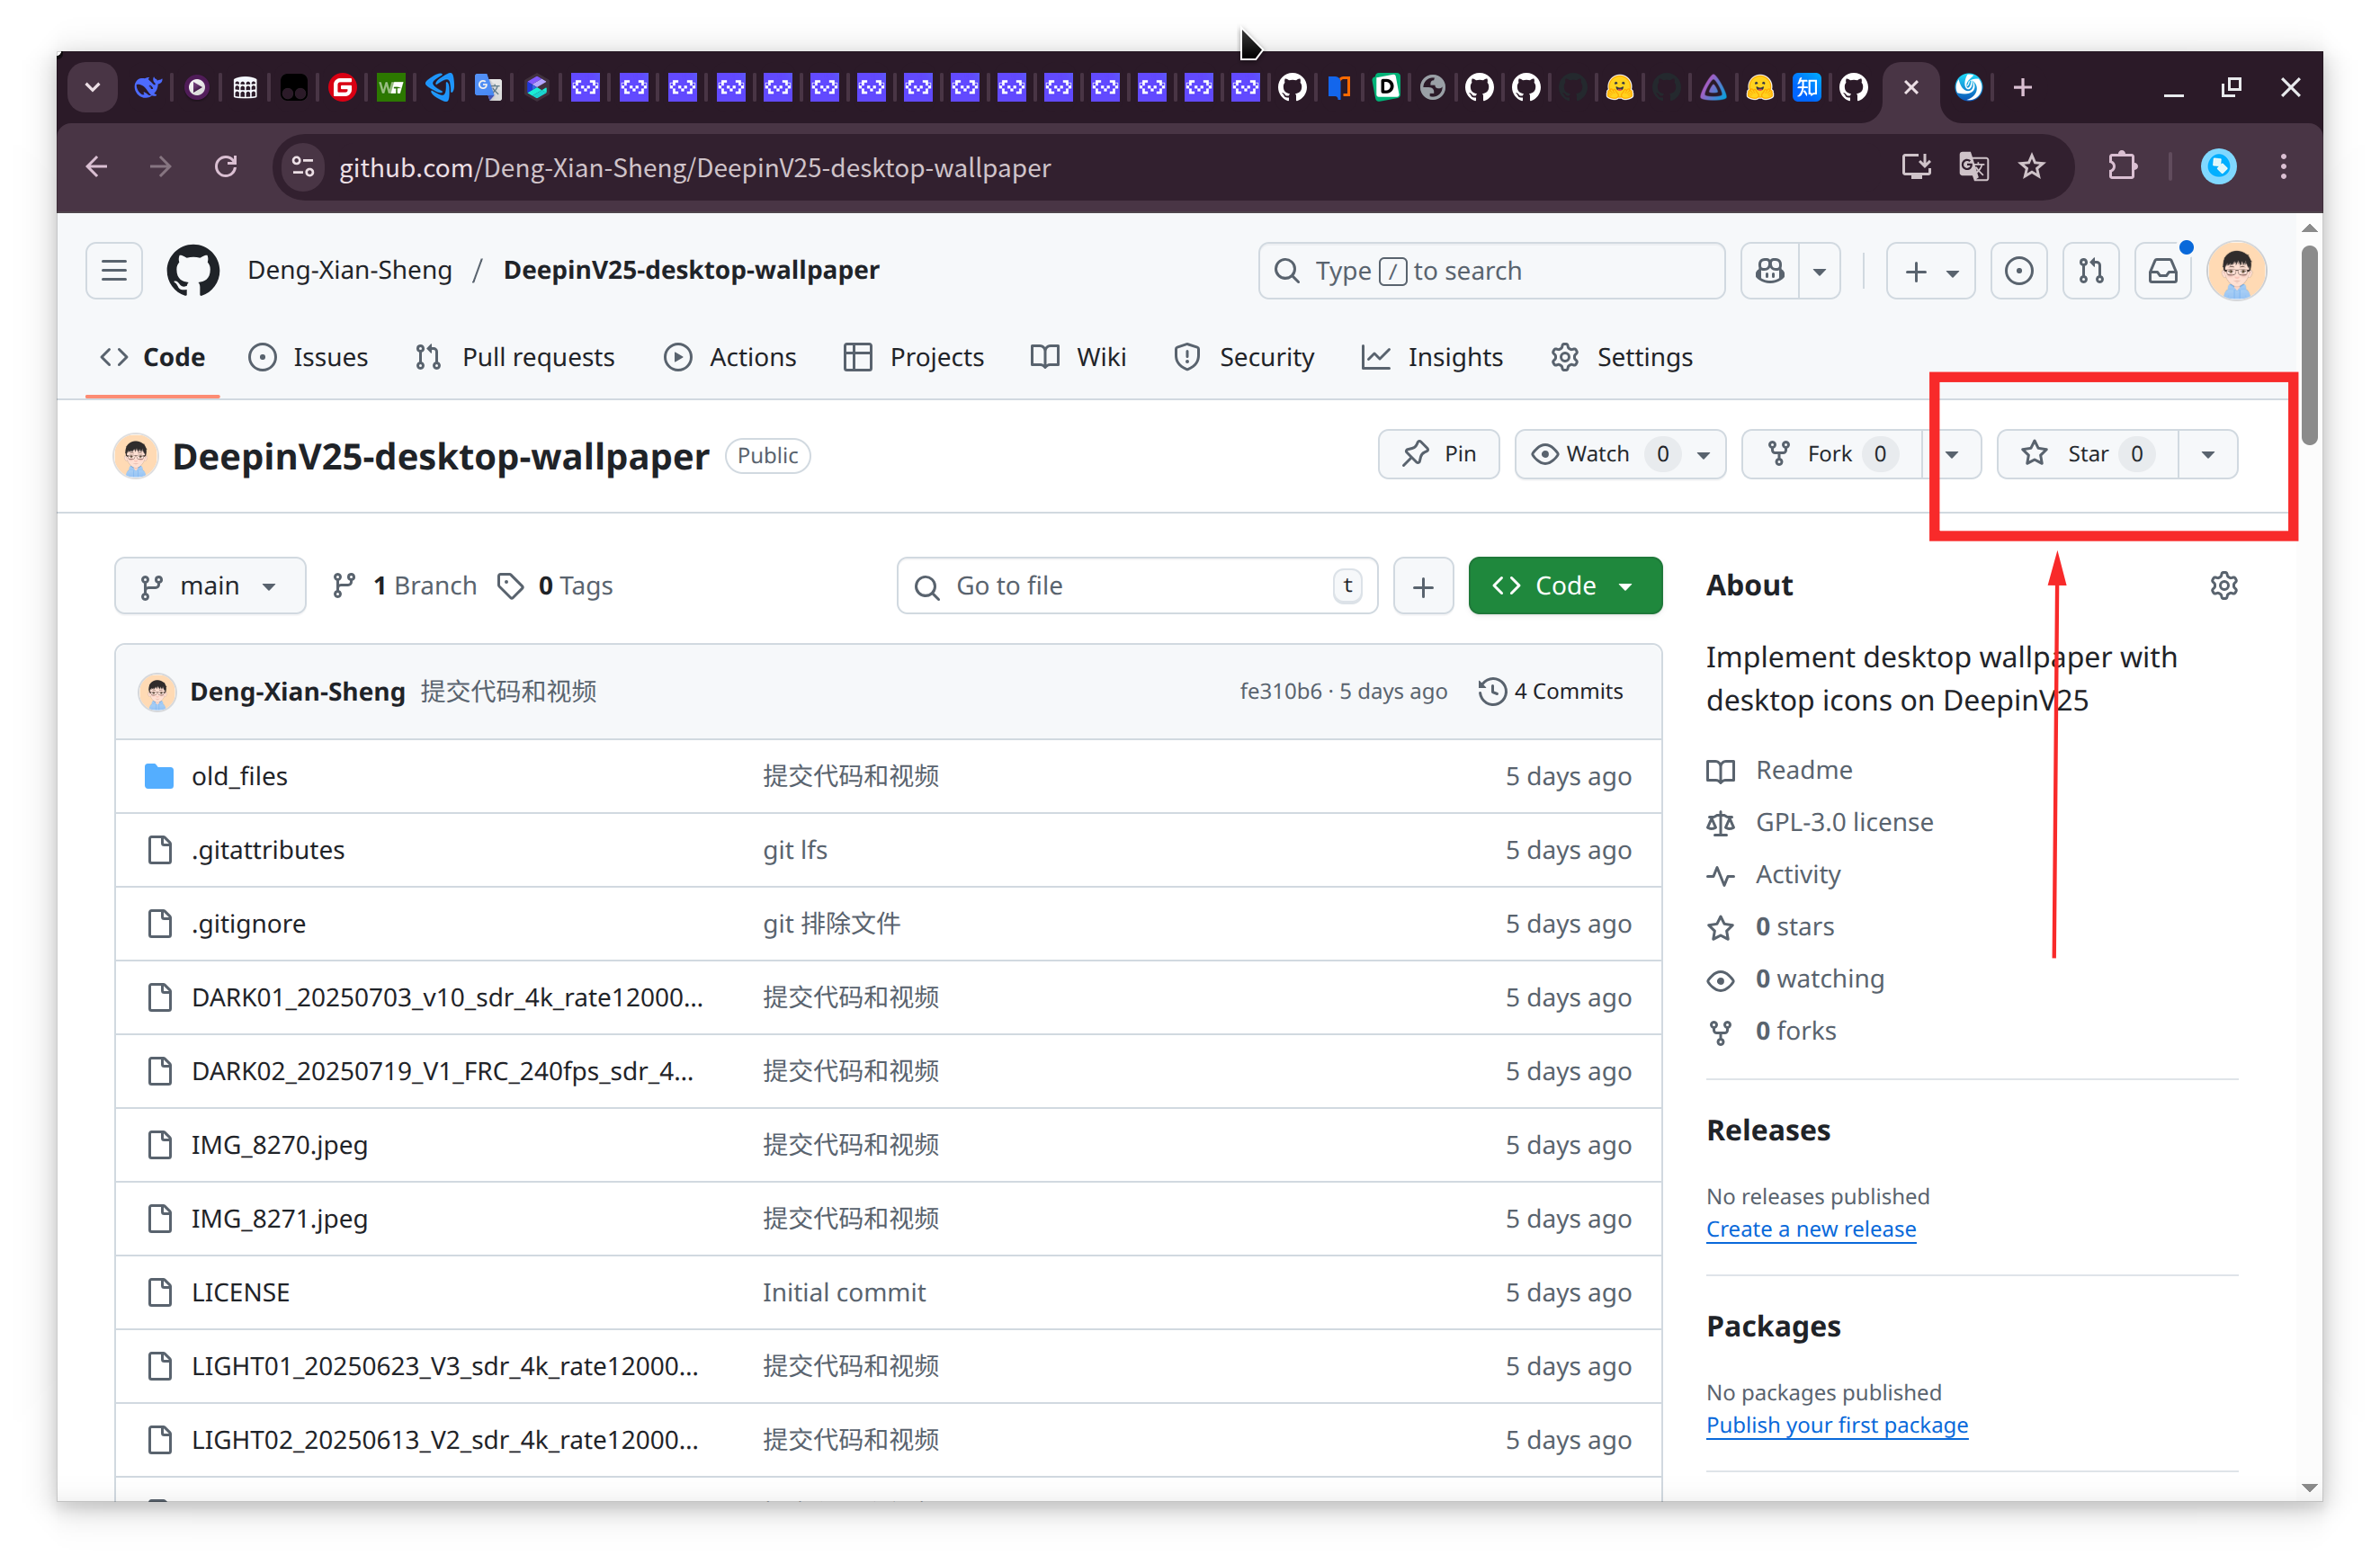Open the old_files folder
2380x1564 pixels.
(x=239, y=777)
